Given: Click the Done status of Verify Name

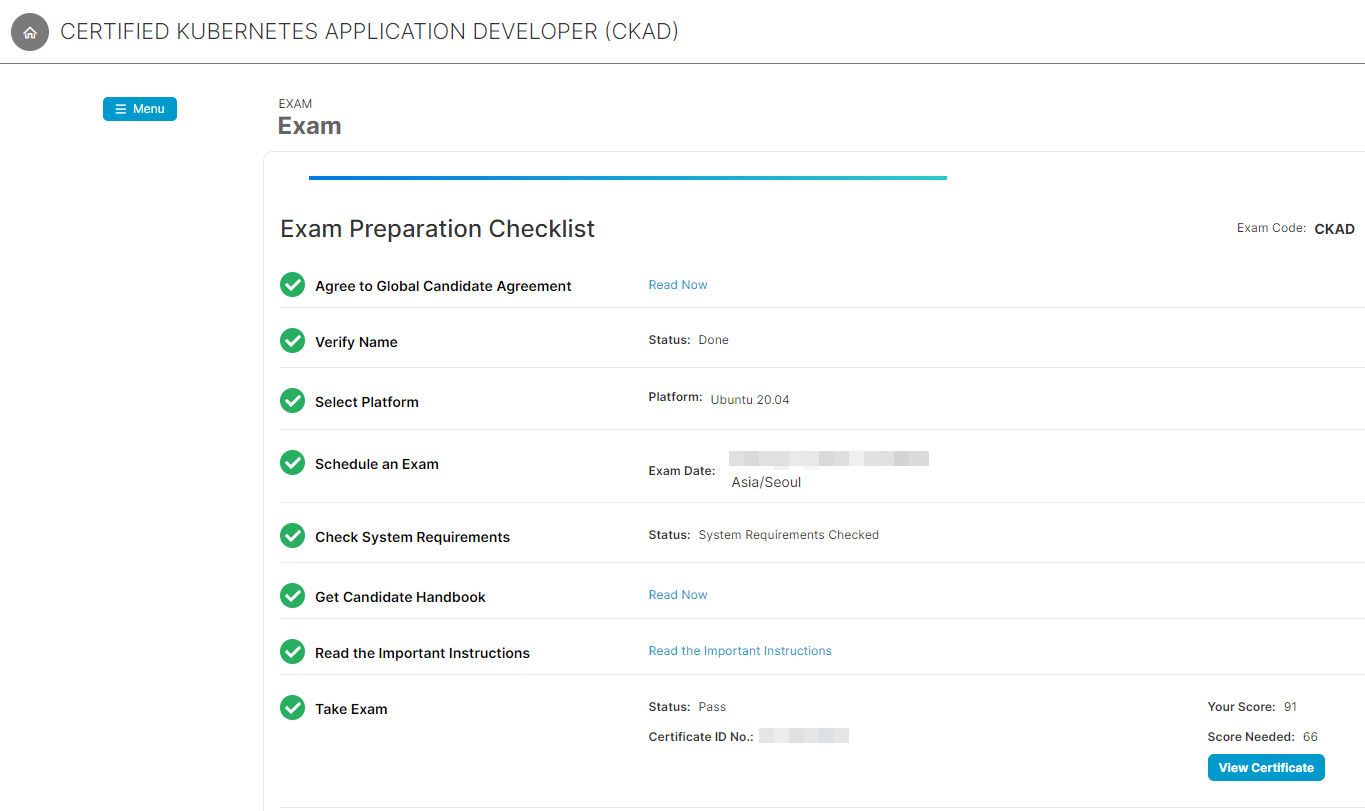Looking at the screenshot, I should (713, 340).
